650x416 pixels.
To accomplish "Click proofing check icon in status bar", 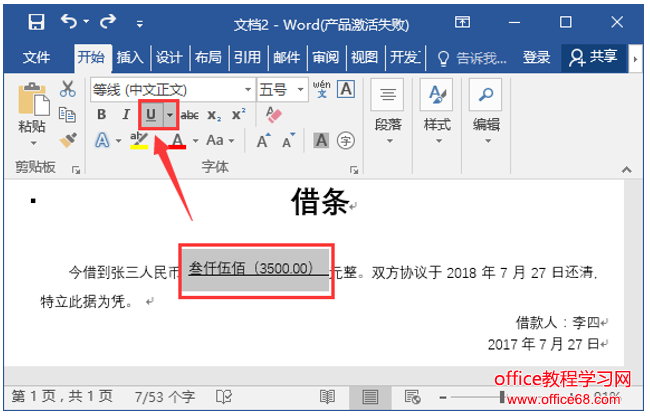I will coord(224,397).
